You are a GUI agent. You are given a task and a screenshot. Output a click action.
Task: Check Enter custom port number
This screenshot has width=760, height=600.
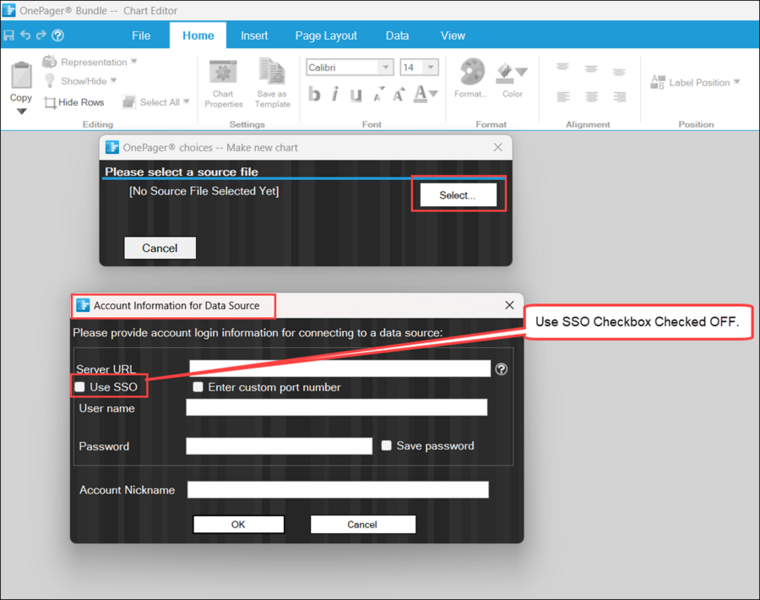pyautogui.click(x=198, y=387)
